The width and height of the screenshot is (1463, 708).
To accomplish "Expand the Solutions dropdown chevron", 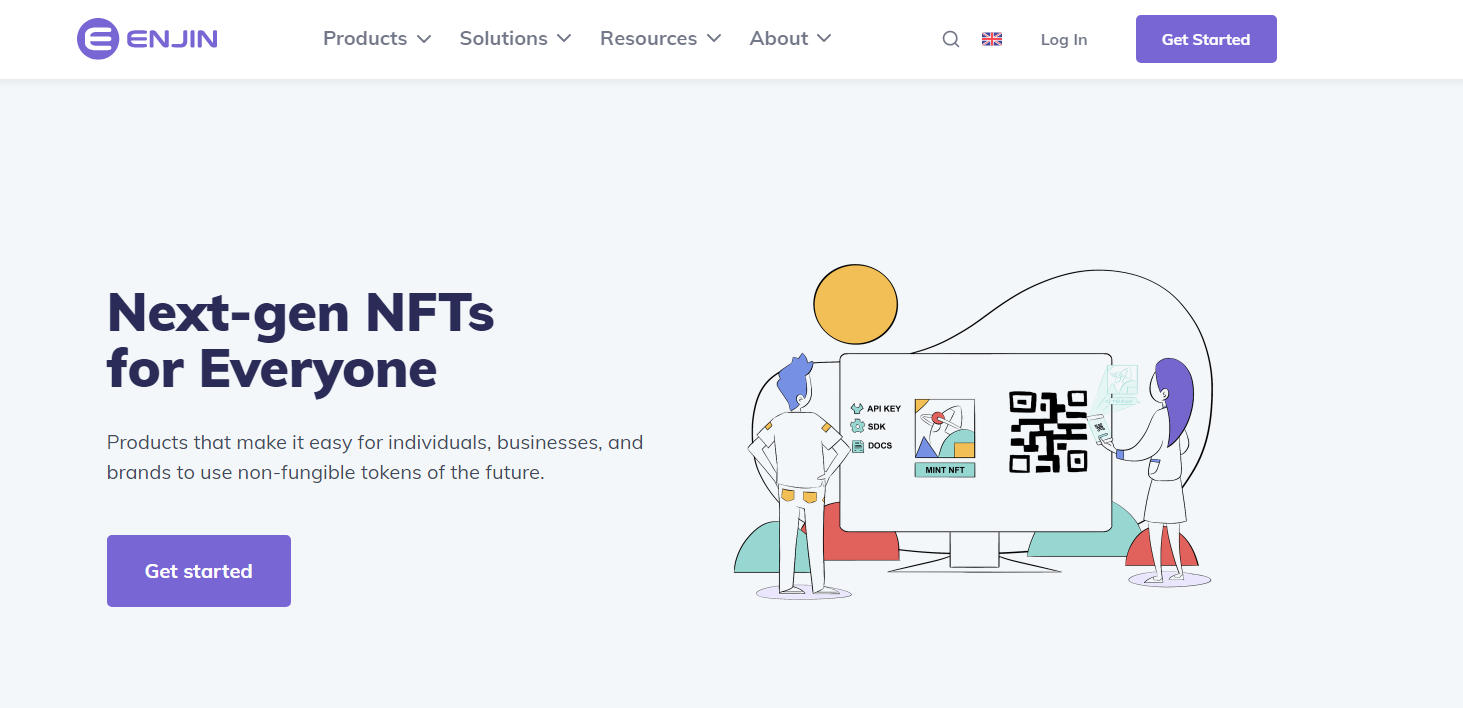I will (x=564, y=39).
